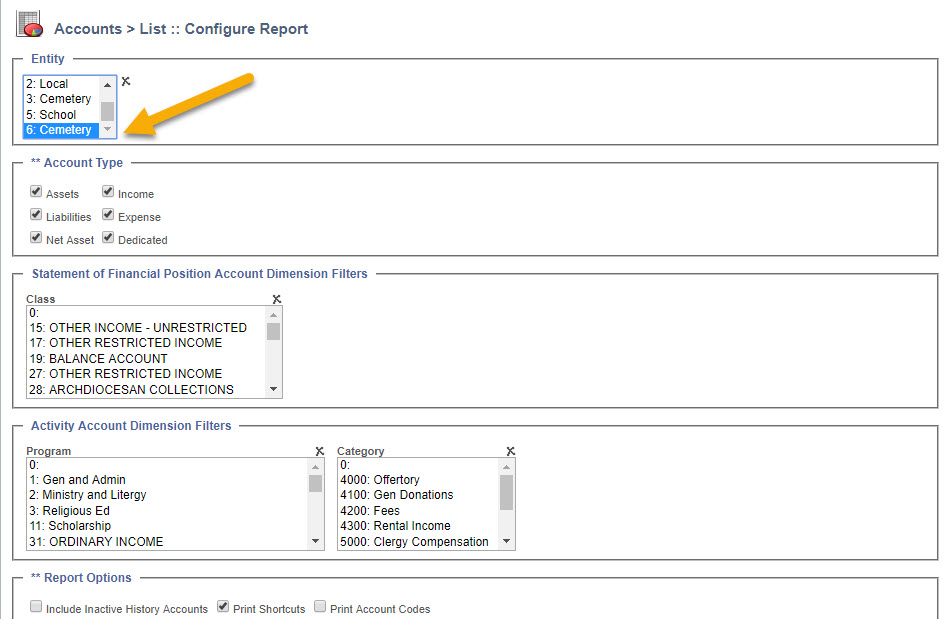
Task: Select entity '3: Cemetery'
Action: (61, 99)
